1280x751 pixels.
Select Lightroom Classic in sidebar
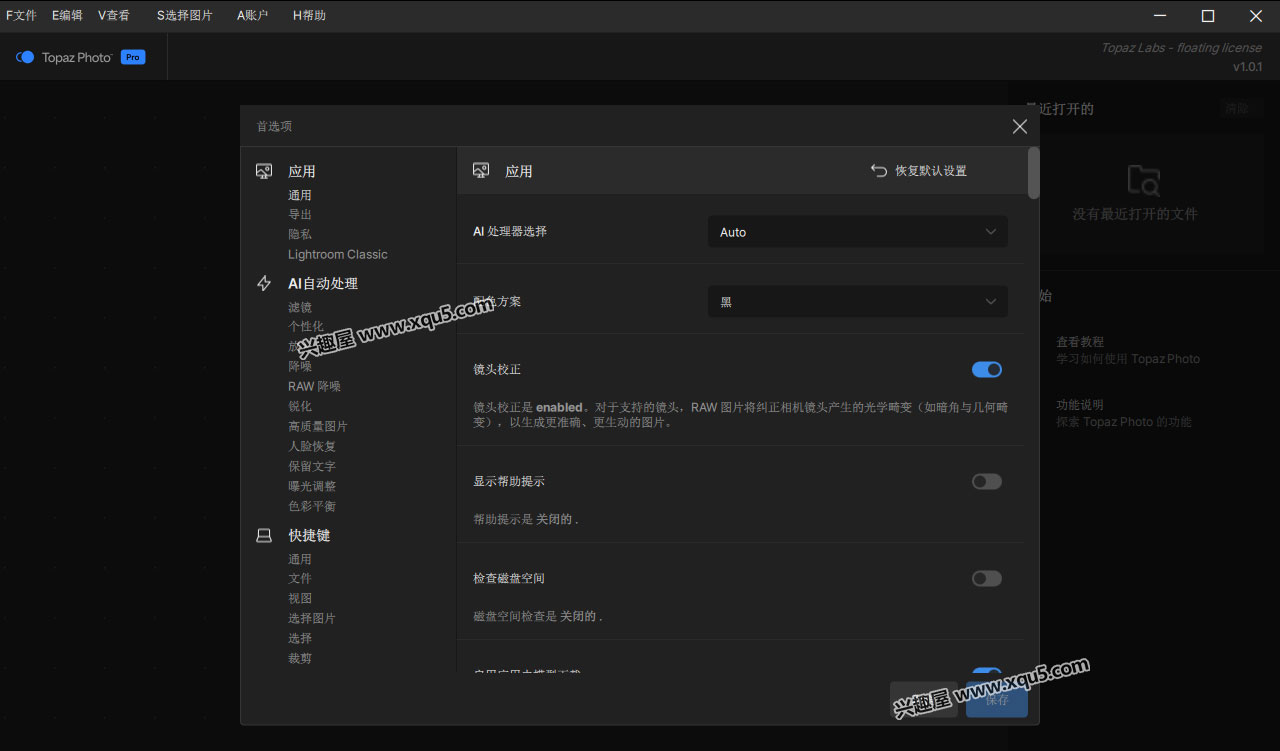pos(337,254)
